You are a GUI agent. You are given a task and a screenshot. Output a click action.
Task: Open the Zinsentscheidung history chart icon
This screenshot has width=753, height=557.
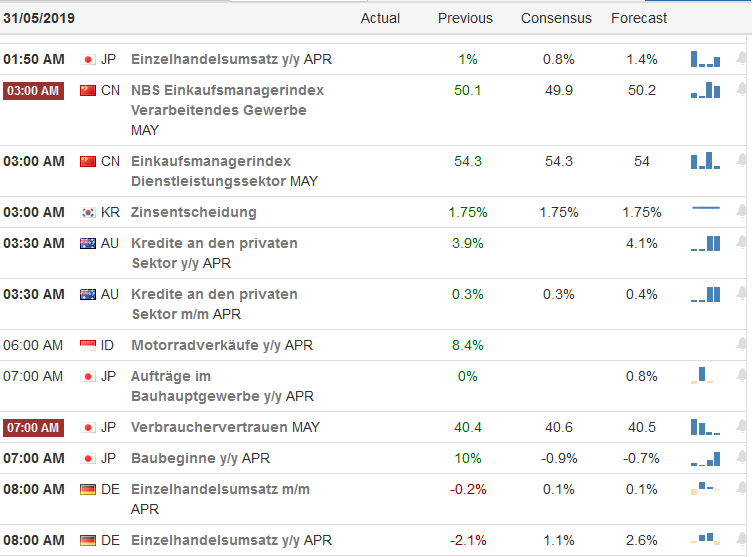coord(705,208)
